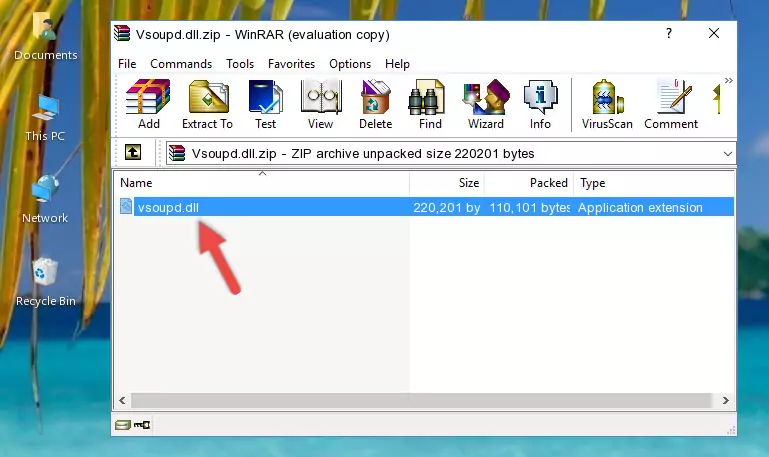Sort by the Type column header
Image resolution: width=769 pixels, height=457 pixels.
(654, 183)
